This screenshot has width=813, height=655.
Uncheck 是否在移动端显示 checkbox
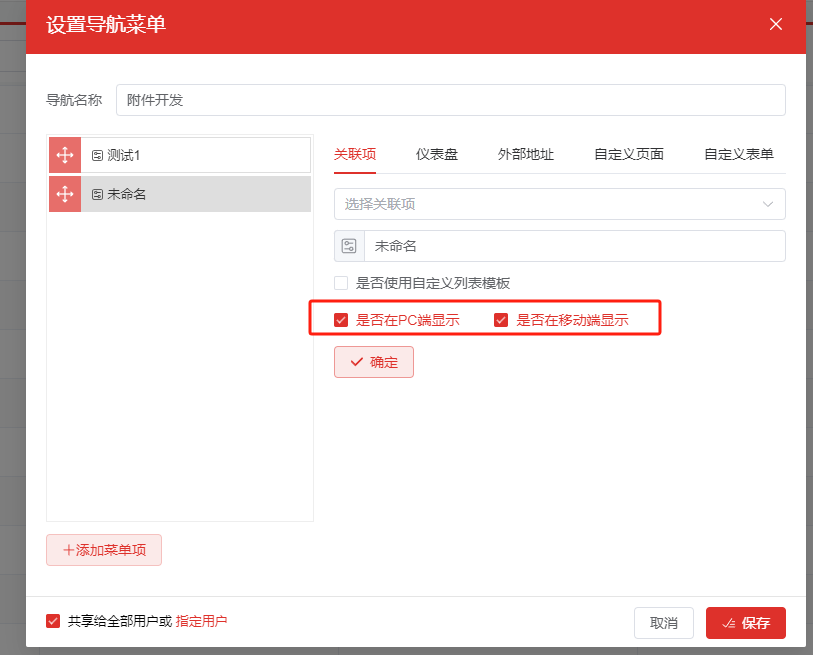pos(502,321)
